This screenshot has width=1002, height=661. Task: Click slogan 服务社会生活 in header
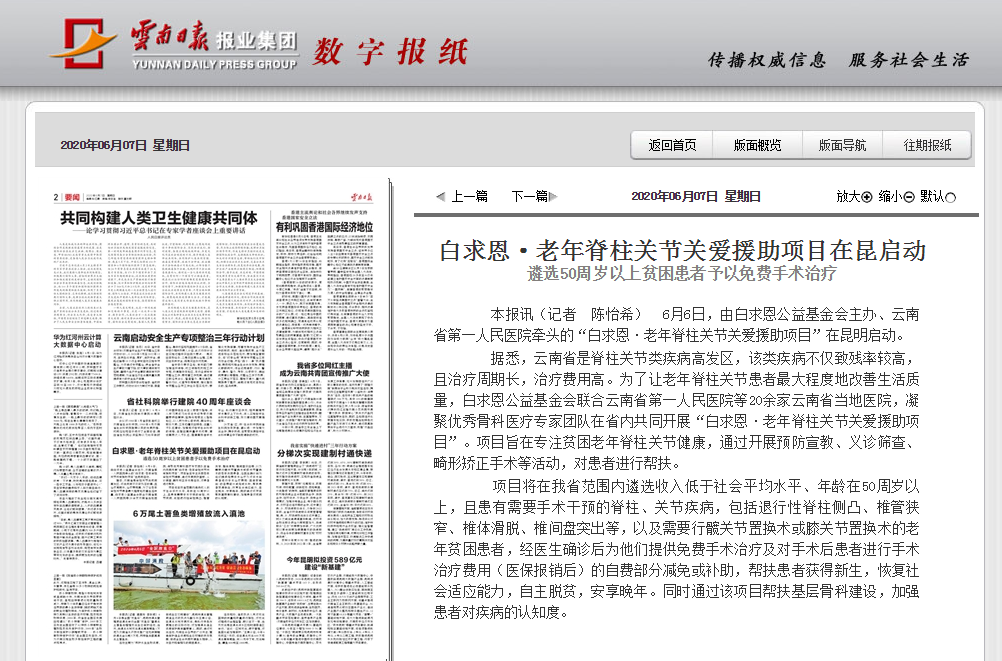[909, 60]
